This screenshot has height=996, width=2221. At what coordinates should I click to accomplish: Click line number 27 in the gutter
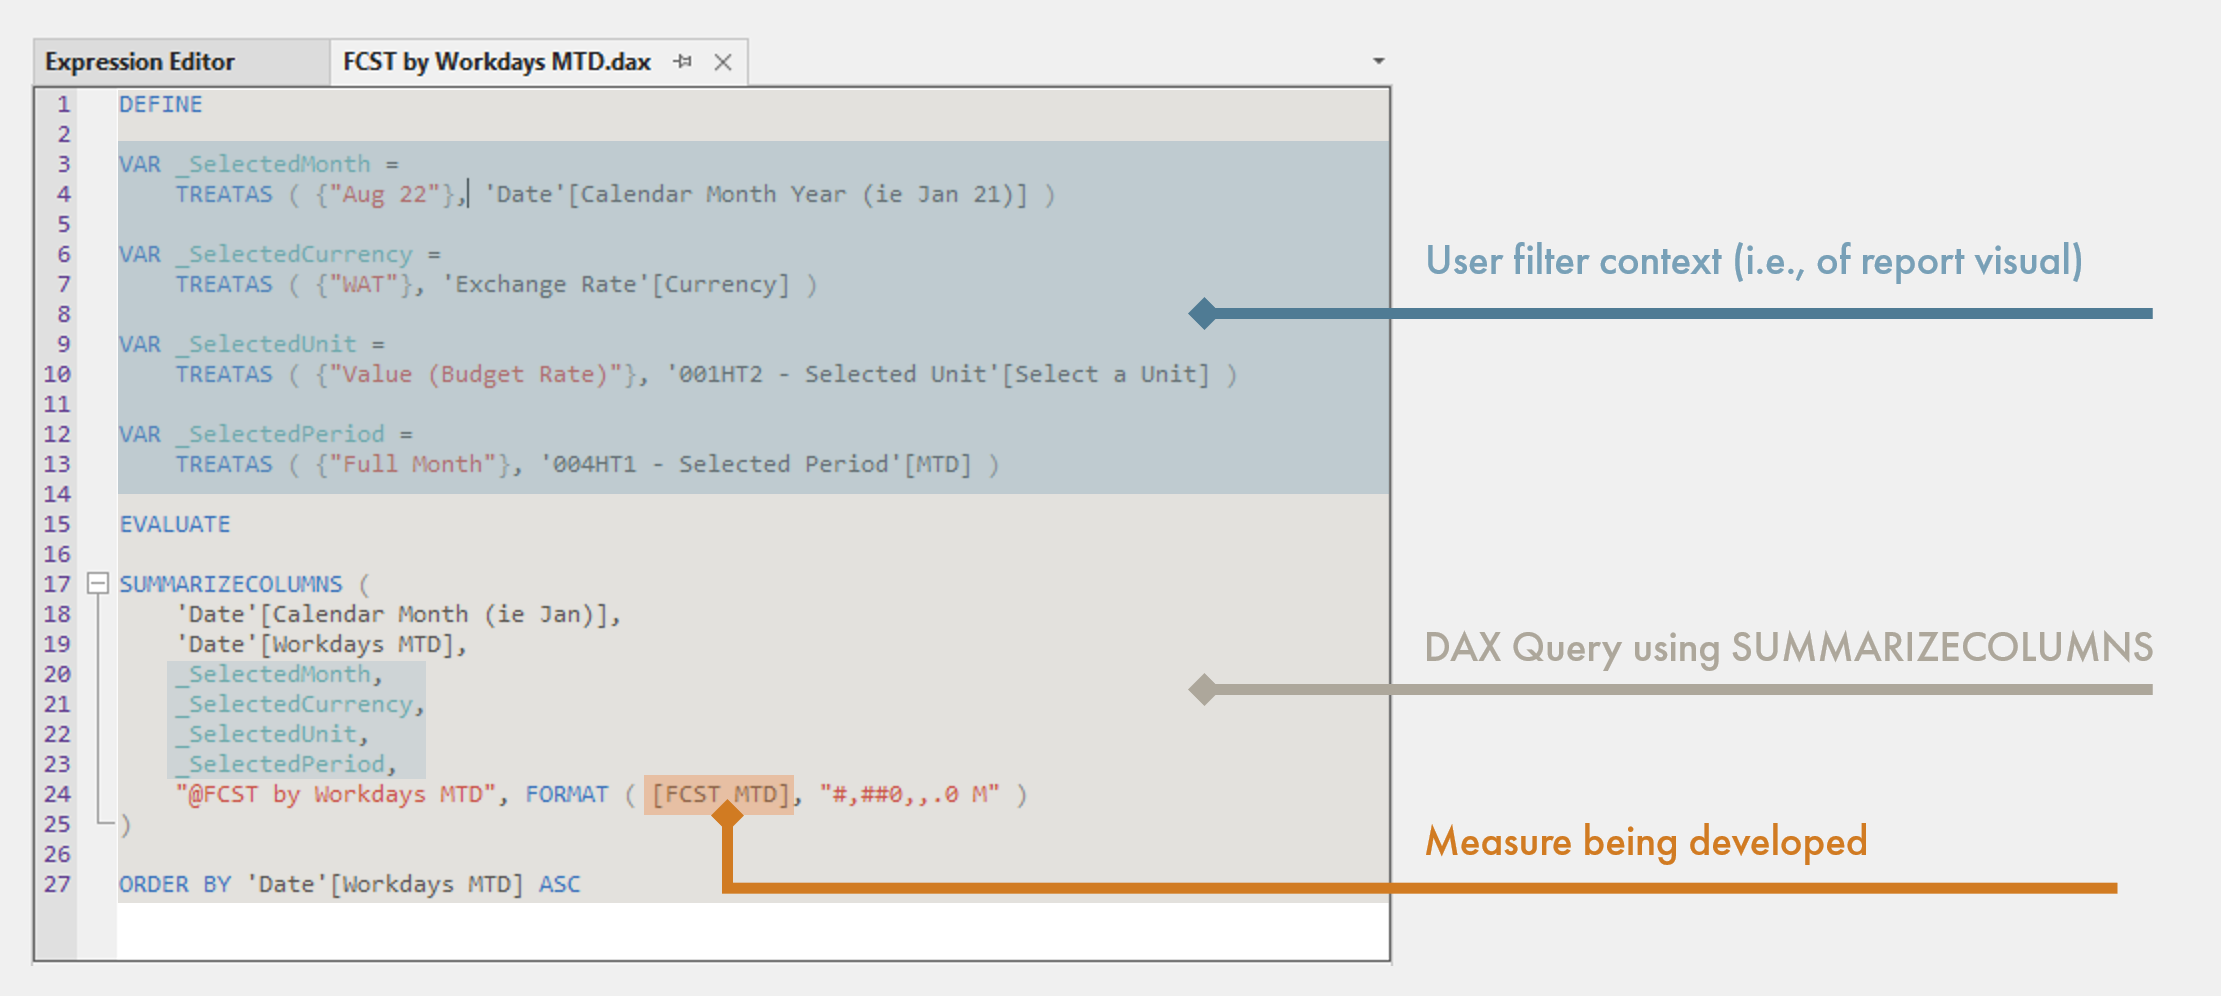point(57,883)
